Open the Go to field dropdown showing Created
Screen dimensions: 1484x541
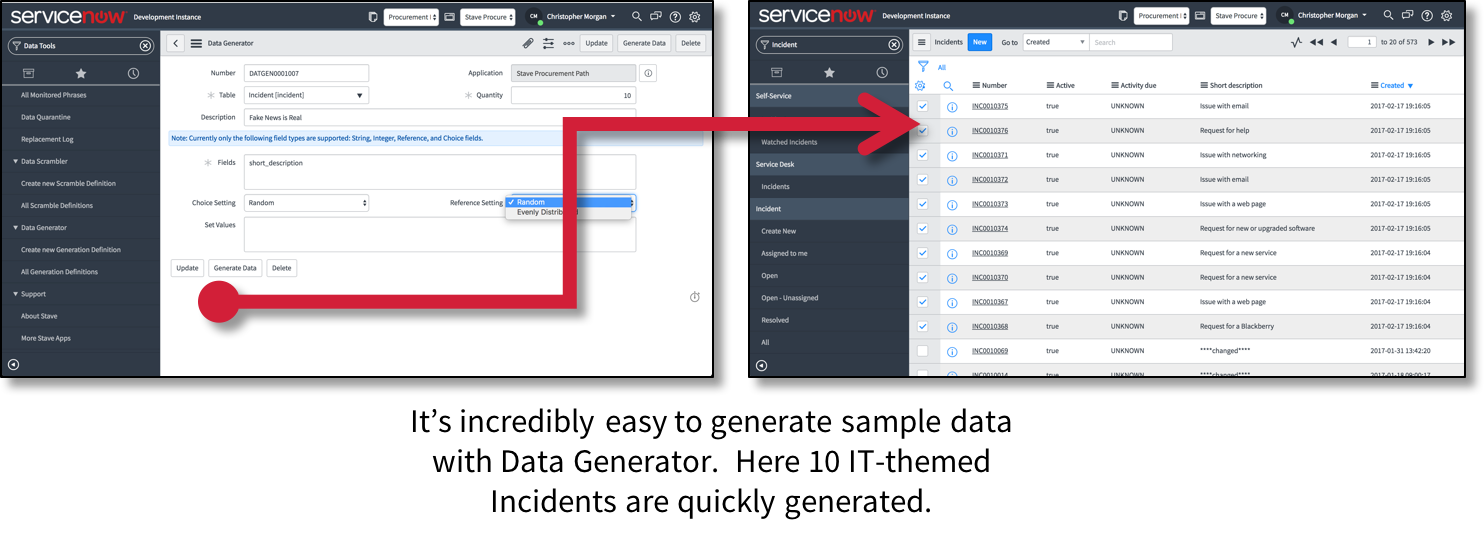pyautogui.click(x=1055, y=42)
